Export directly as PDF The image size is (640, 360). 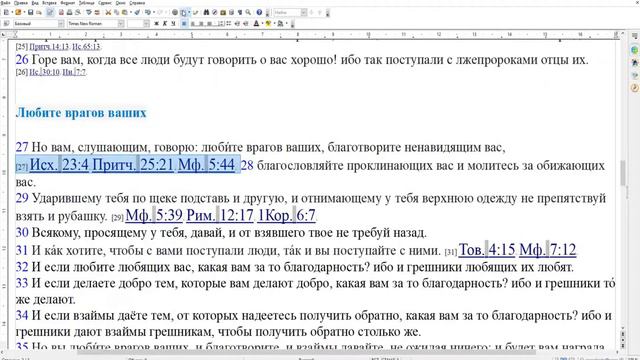[x=61, y=13]
